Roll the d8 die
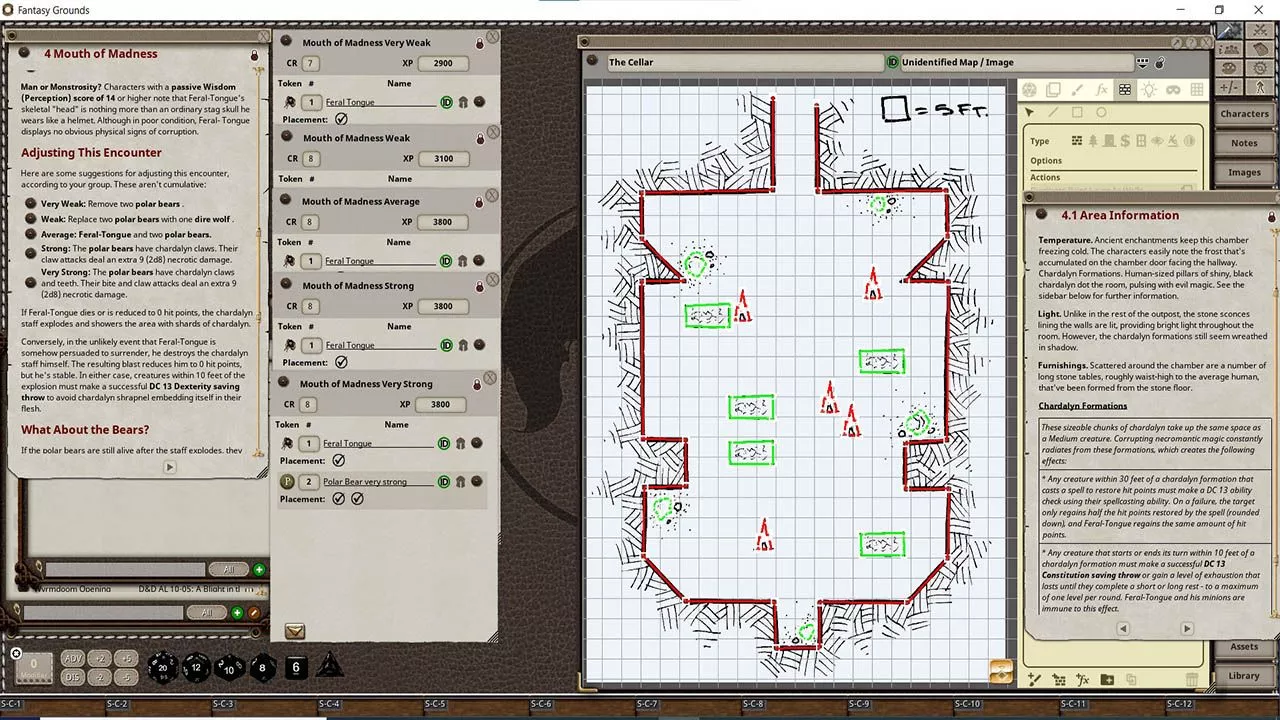This screenshot has width=1280, height=720. [263, 667]
